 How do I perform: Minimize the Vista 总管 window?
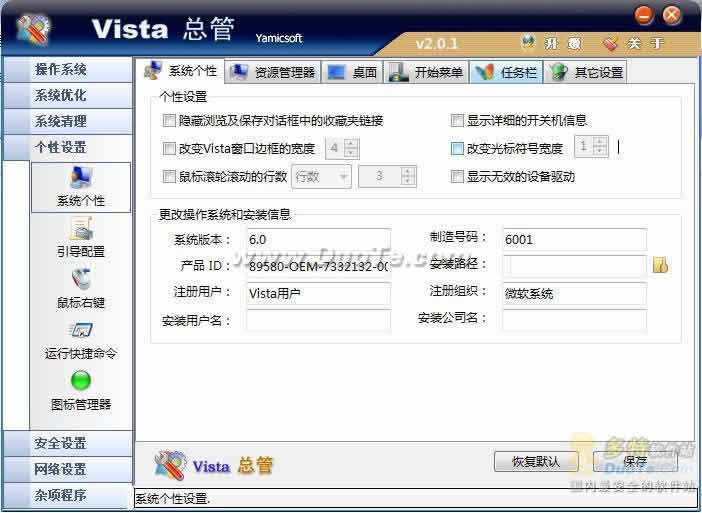(644, 16)
